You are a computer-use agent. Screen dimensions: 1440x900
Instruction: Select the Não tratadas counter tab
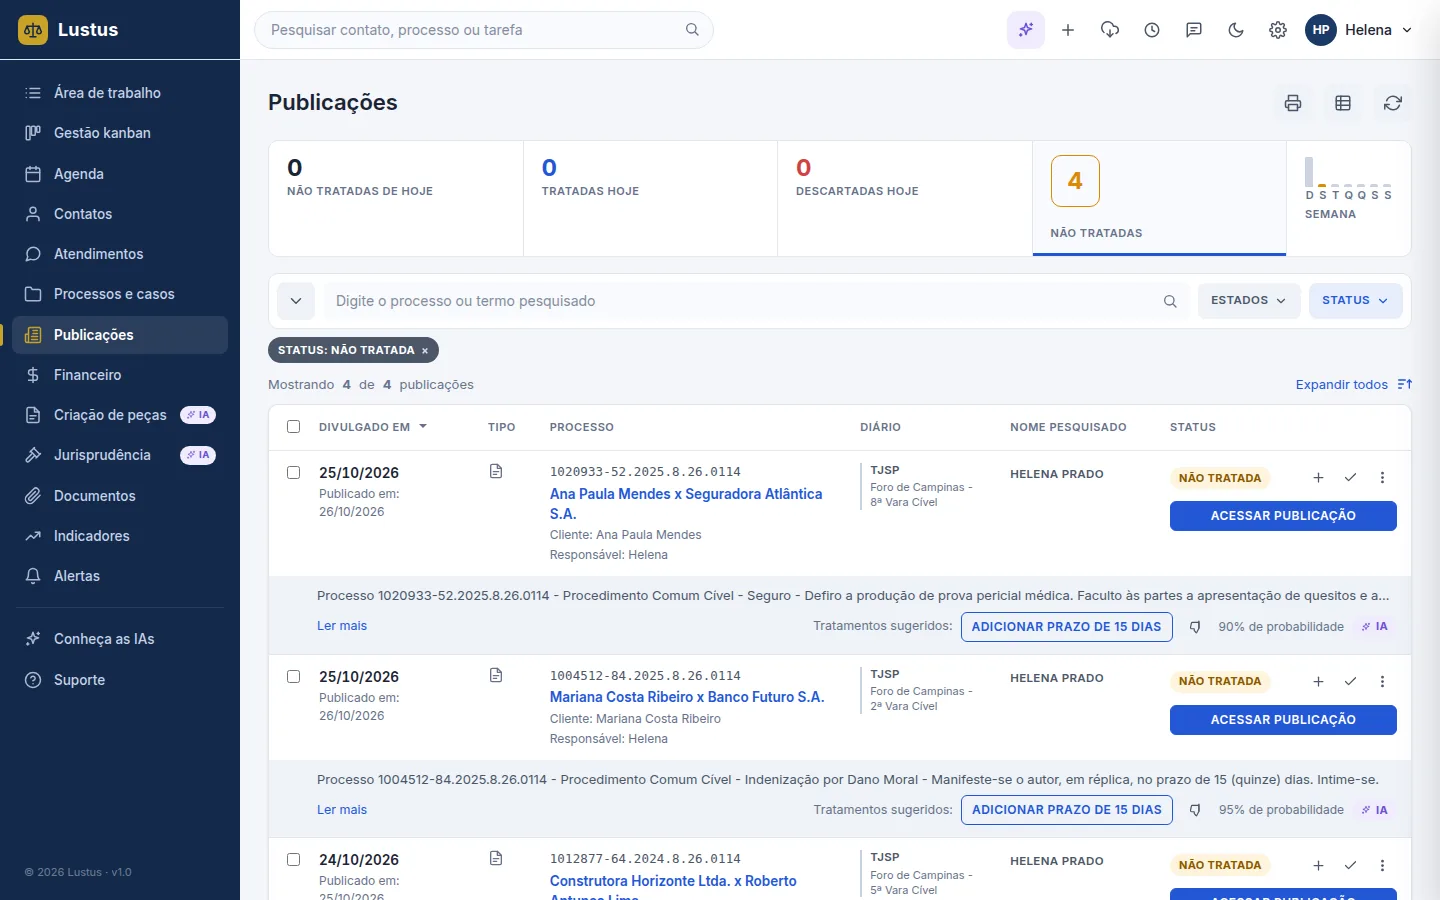[x=1159, y=198]
